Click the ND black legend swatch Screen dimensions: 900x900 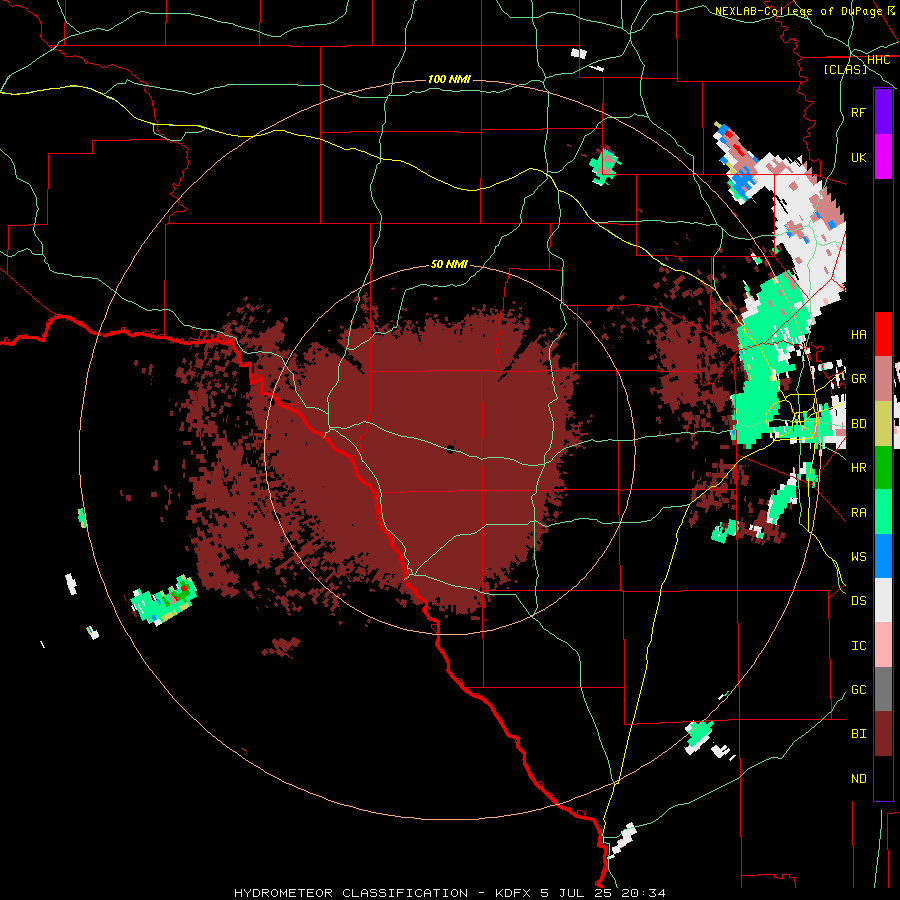point(883,778)
